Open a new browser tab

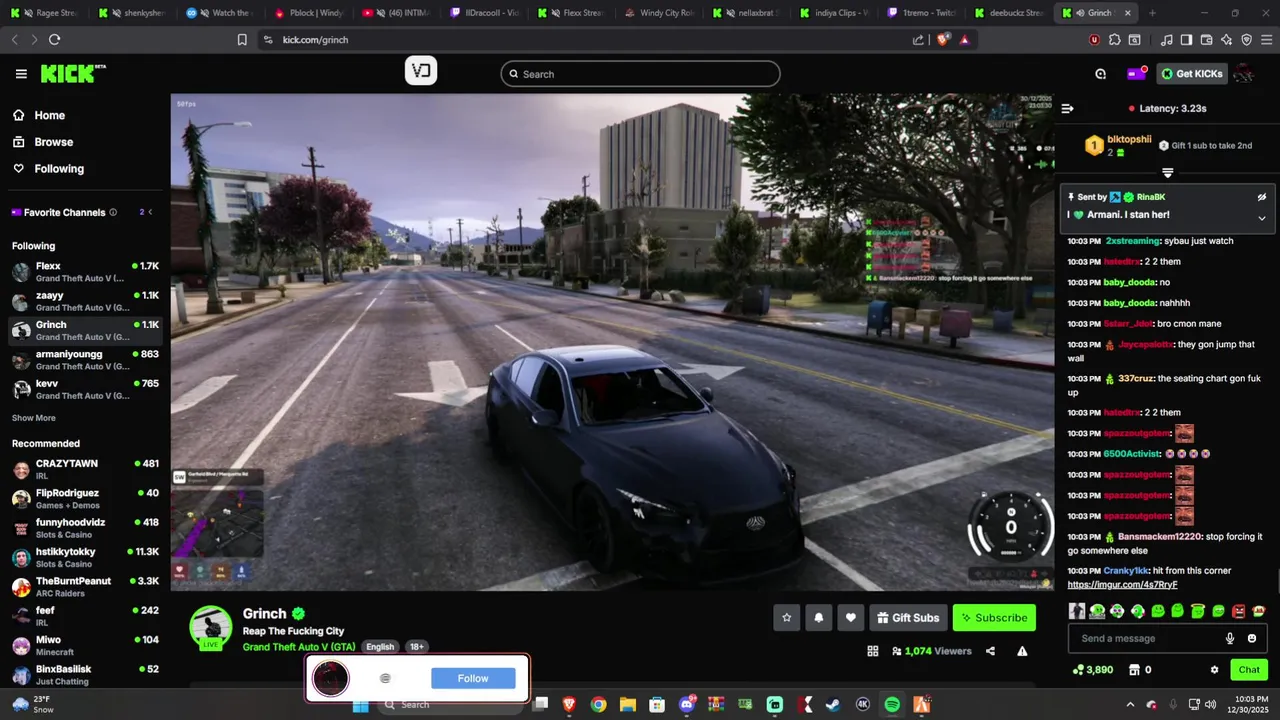point(1152,13)
